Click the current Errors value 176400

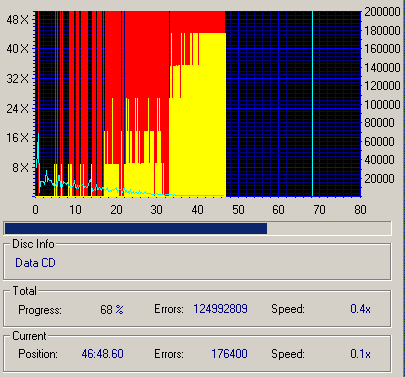(x=229, y=354)
